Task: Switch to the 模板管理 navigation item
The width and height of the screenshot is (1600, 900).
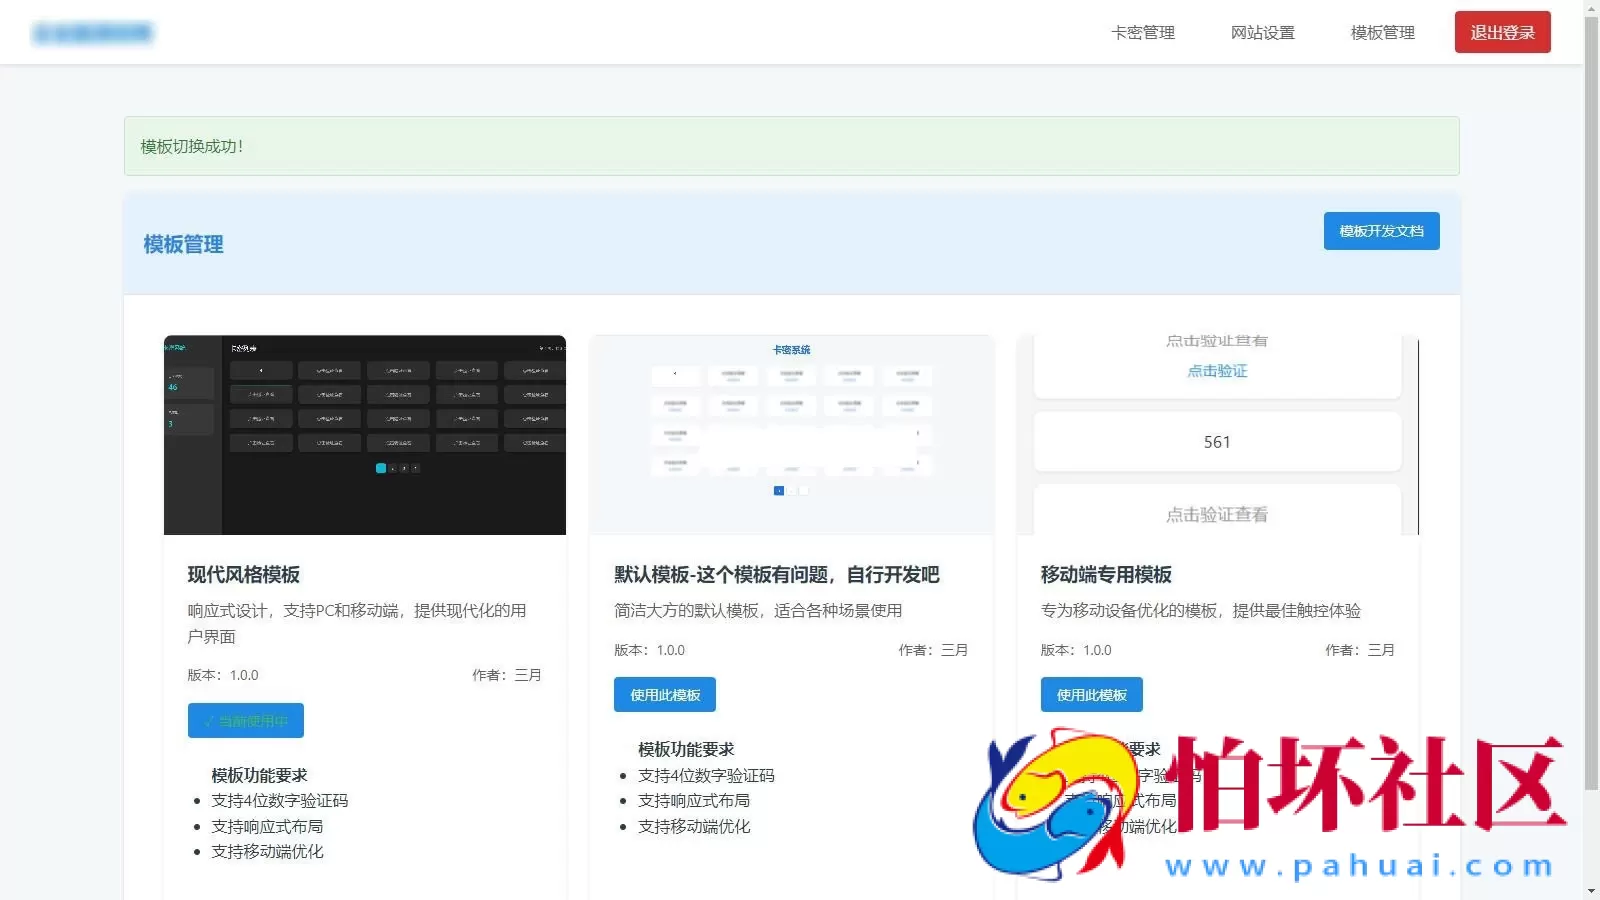Action: coord(1381,32)
